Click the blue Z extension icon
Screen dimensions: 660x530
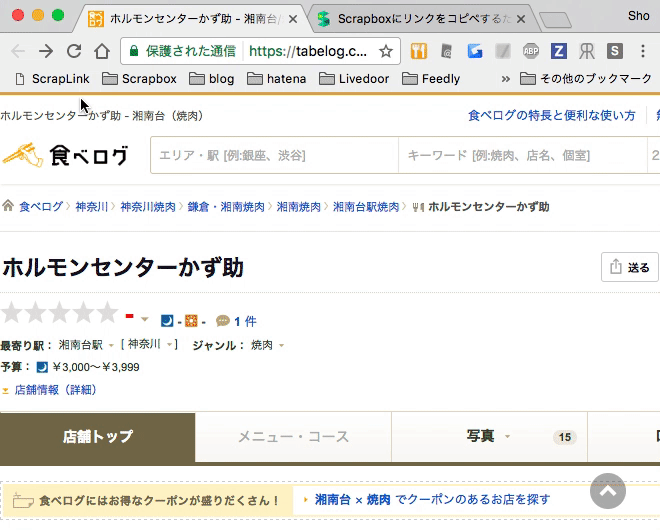(559, 51)
